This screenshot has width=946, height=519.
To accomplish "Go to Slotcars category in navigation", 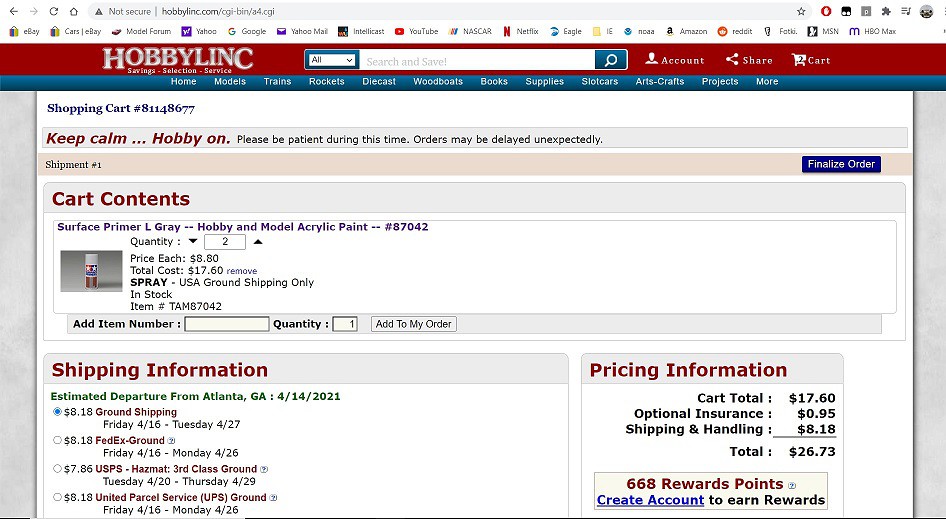I will point(599,82).
